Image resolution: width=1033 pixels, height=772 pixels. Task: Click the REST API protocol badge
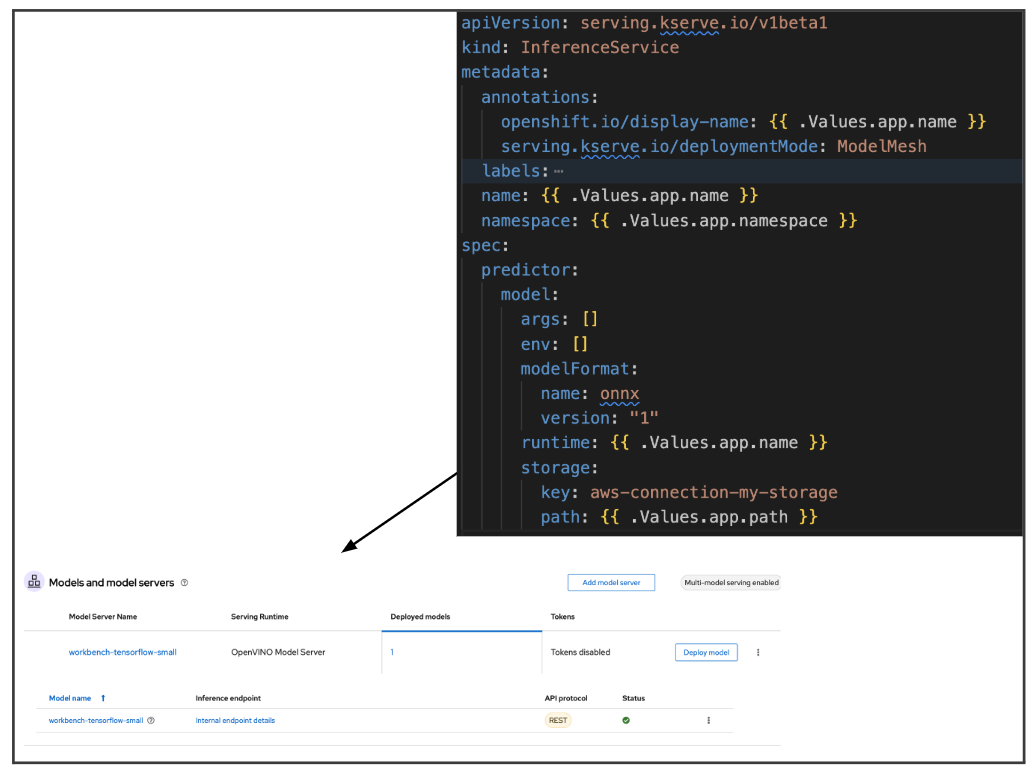(558, 720)
